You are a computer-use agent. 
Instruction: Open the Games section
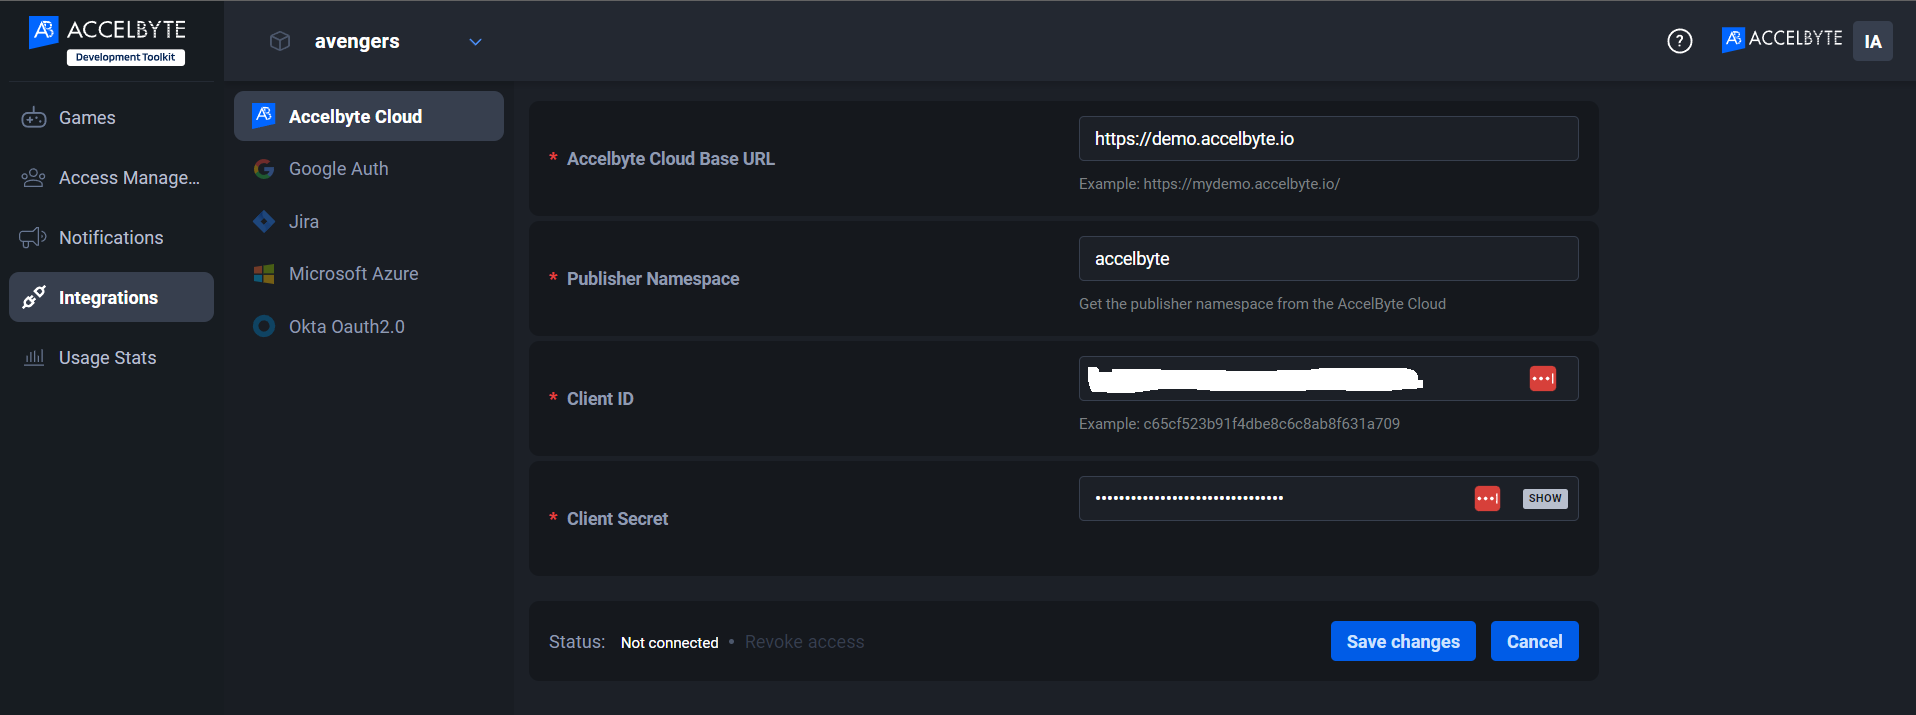pos(111,118)
